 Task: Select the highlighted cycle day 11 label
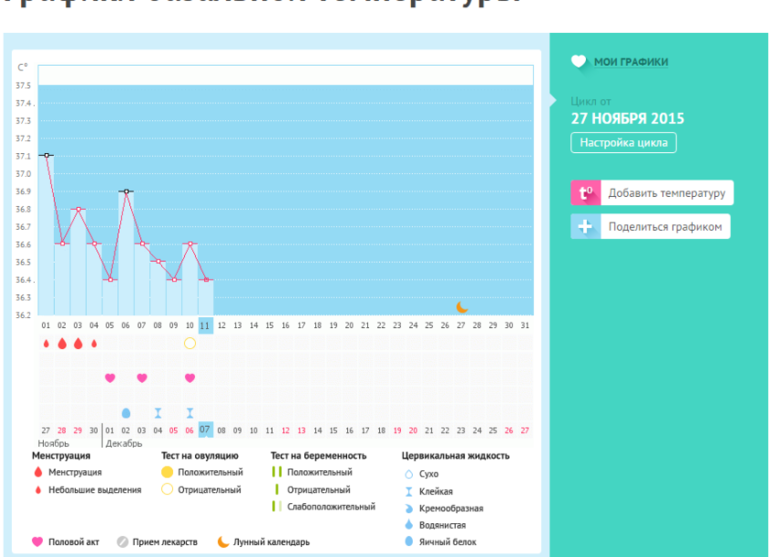pos(205,325)
